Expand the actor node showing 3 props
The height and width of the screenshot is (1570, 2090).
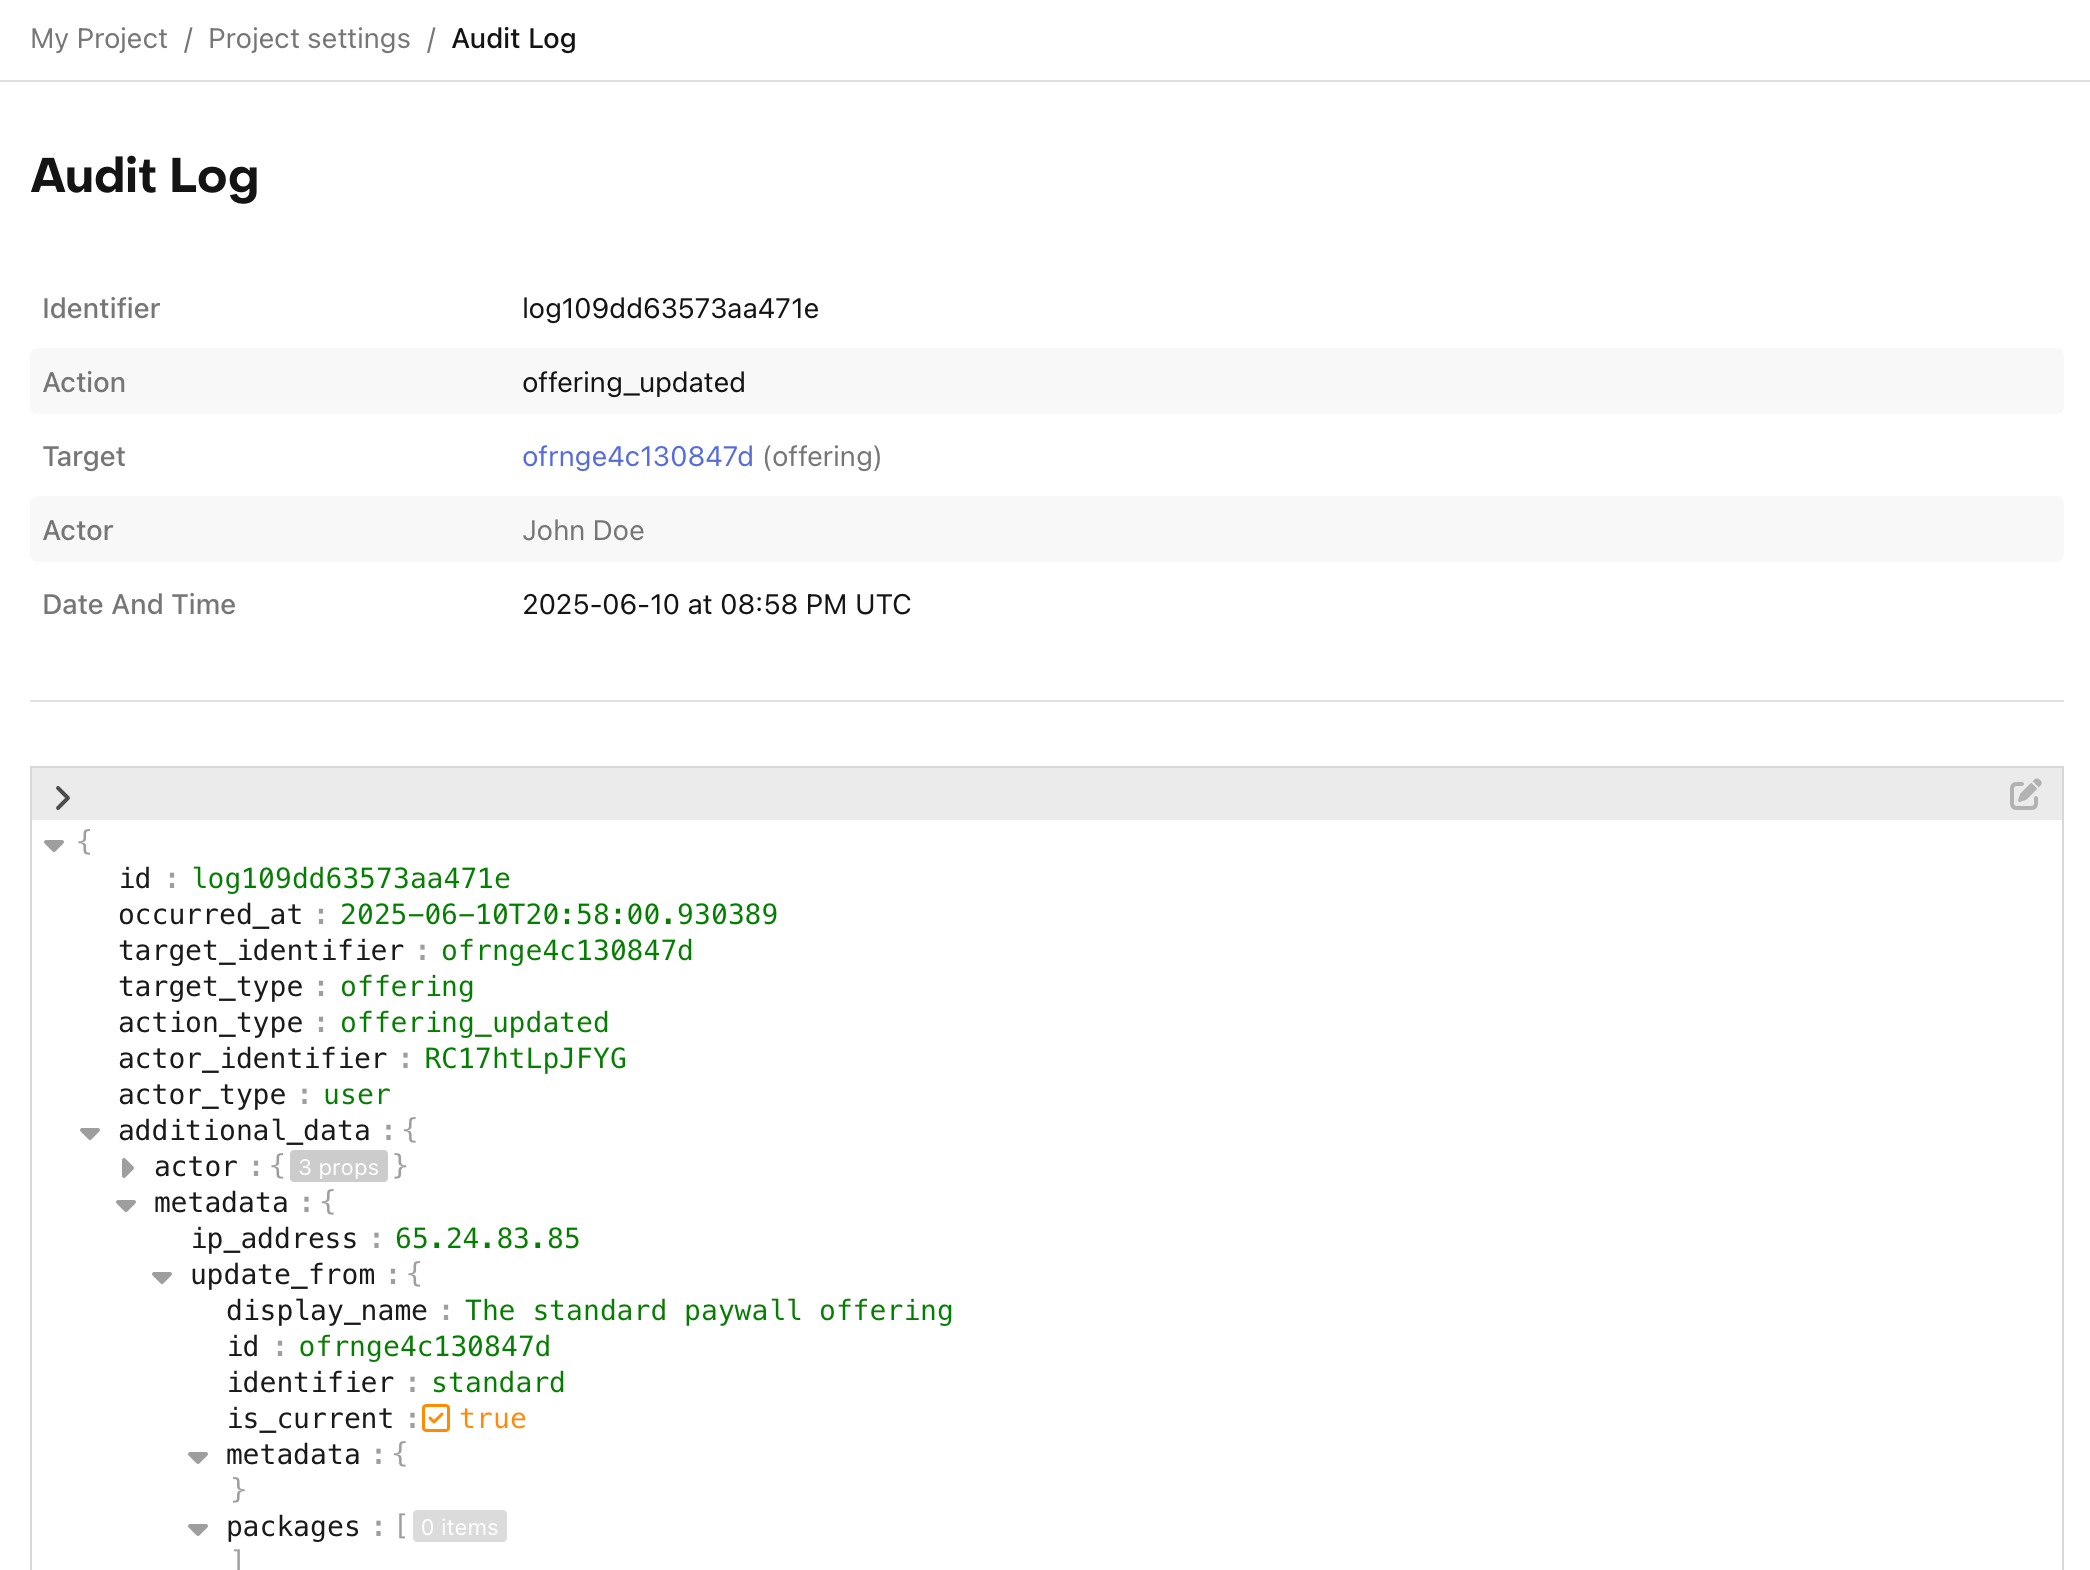point(127,1166)
